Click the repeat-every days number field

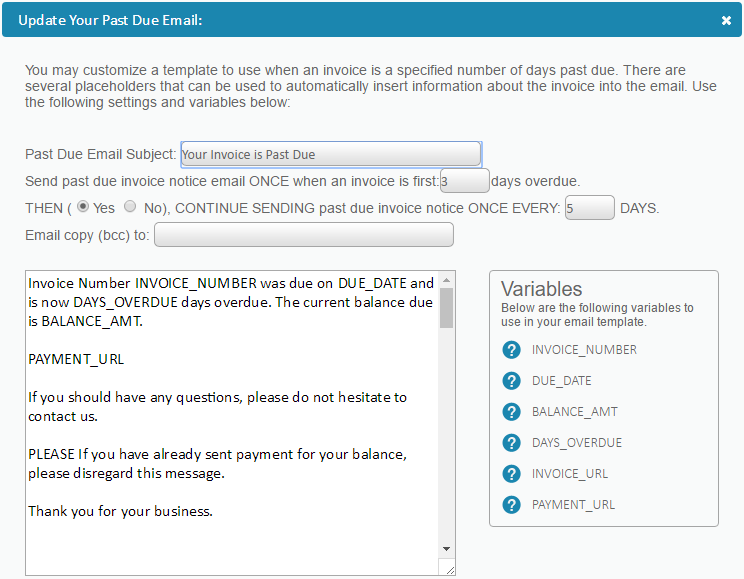[x=589, y=208]
